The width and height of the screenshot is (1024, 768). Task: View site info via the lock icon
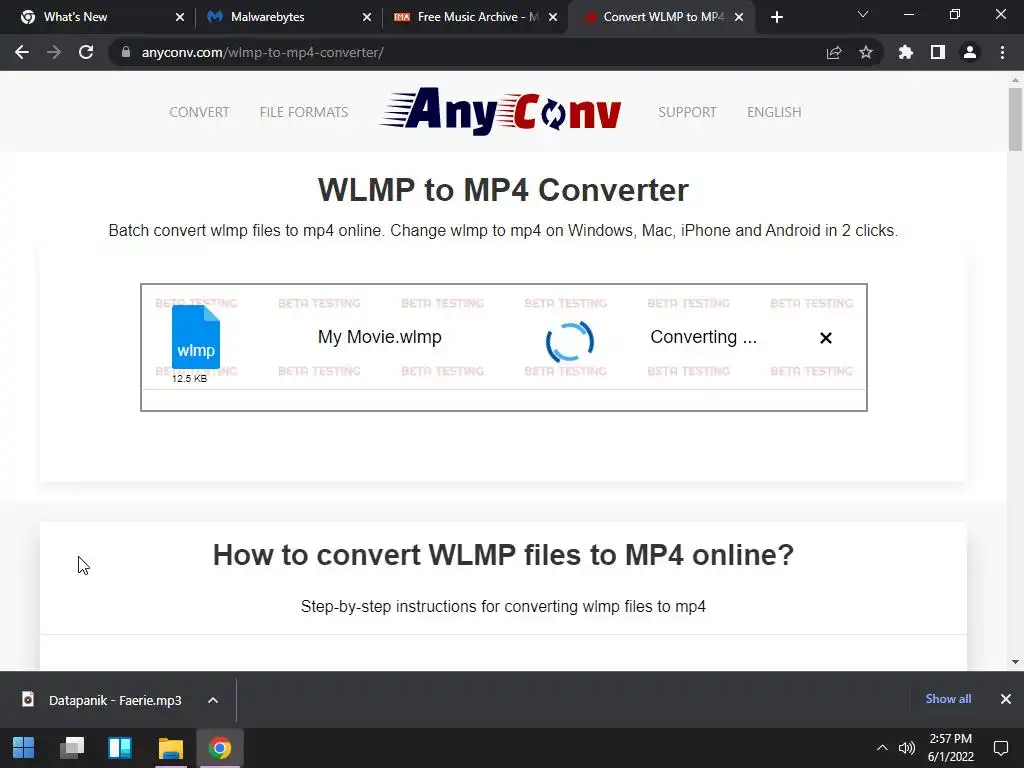pyautogui.click(x=126, y=52)
